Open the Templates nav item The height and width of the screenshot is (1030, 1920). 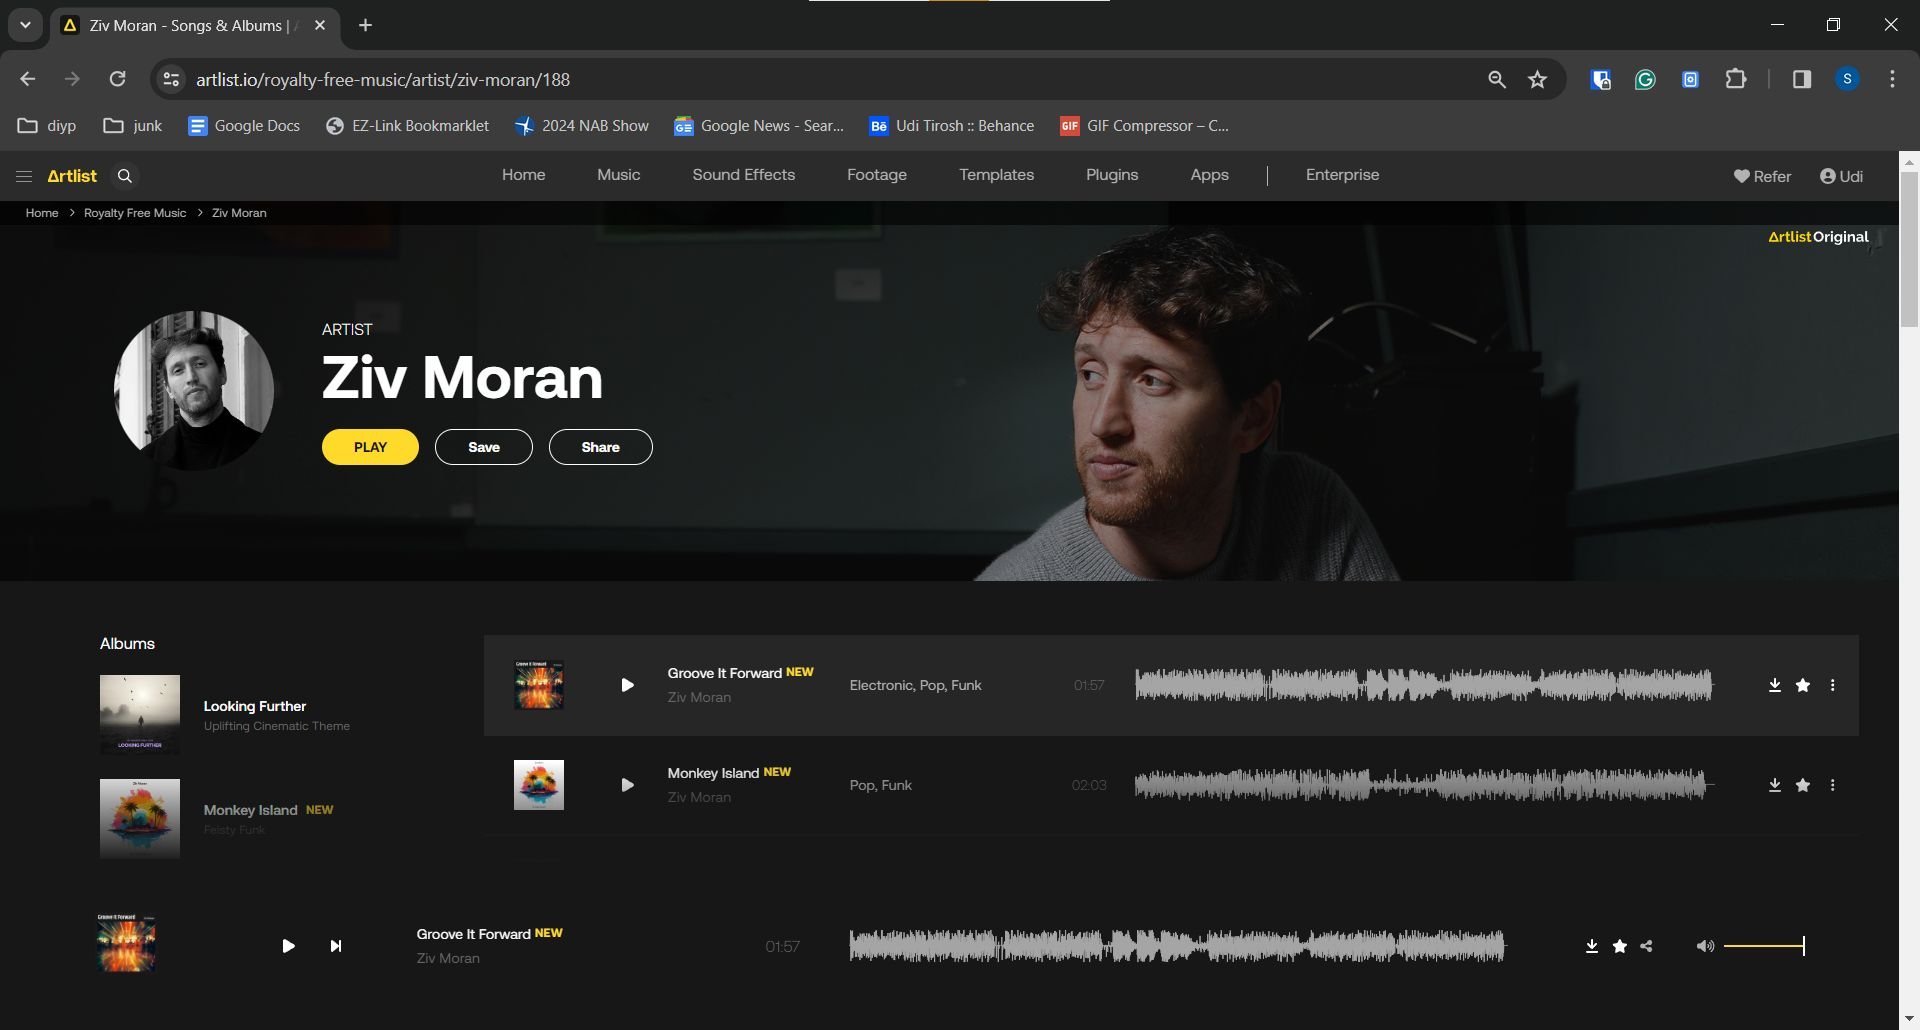click(x=997, y=175)
